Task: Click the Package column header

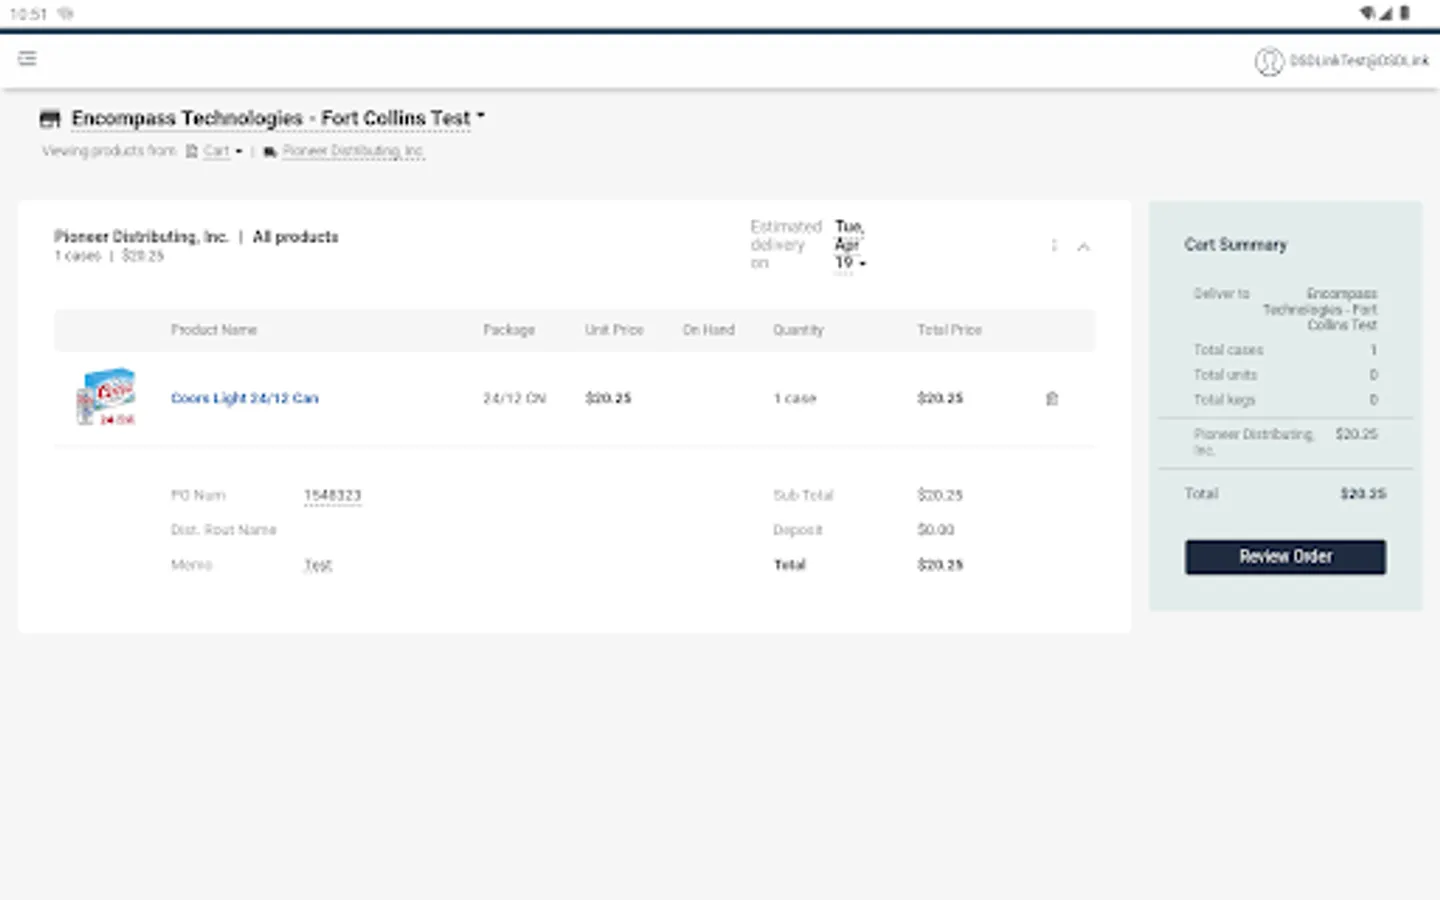Action: click(509, 330)
